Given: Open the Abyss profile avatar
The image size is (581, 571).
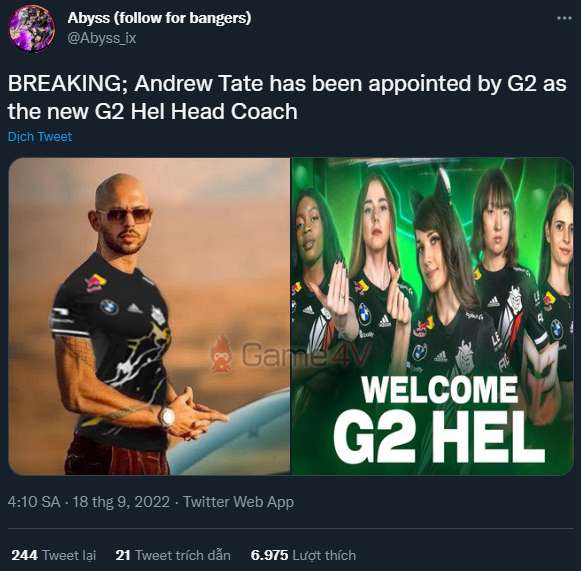Looking at the screenshot, I should (x=32, y=28).
